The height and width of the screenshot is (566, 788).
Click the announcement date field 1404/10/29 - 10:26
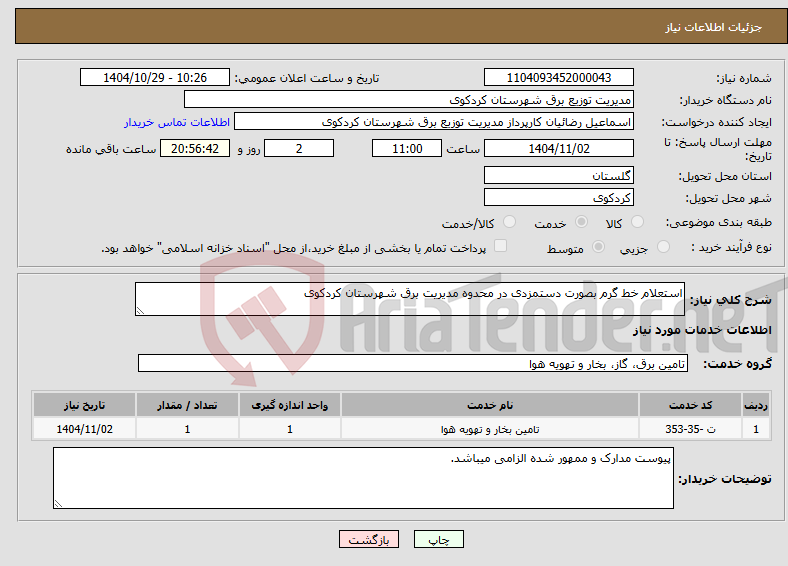(155, 77)
